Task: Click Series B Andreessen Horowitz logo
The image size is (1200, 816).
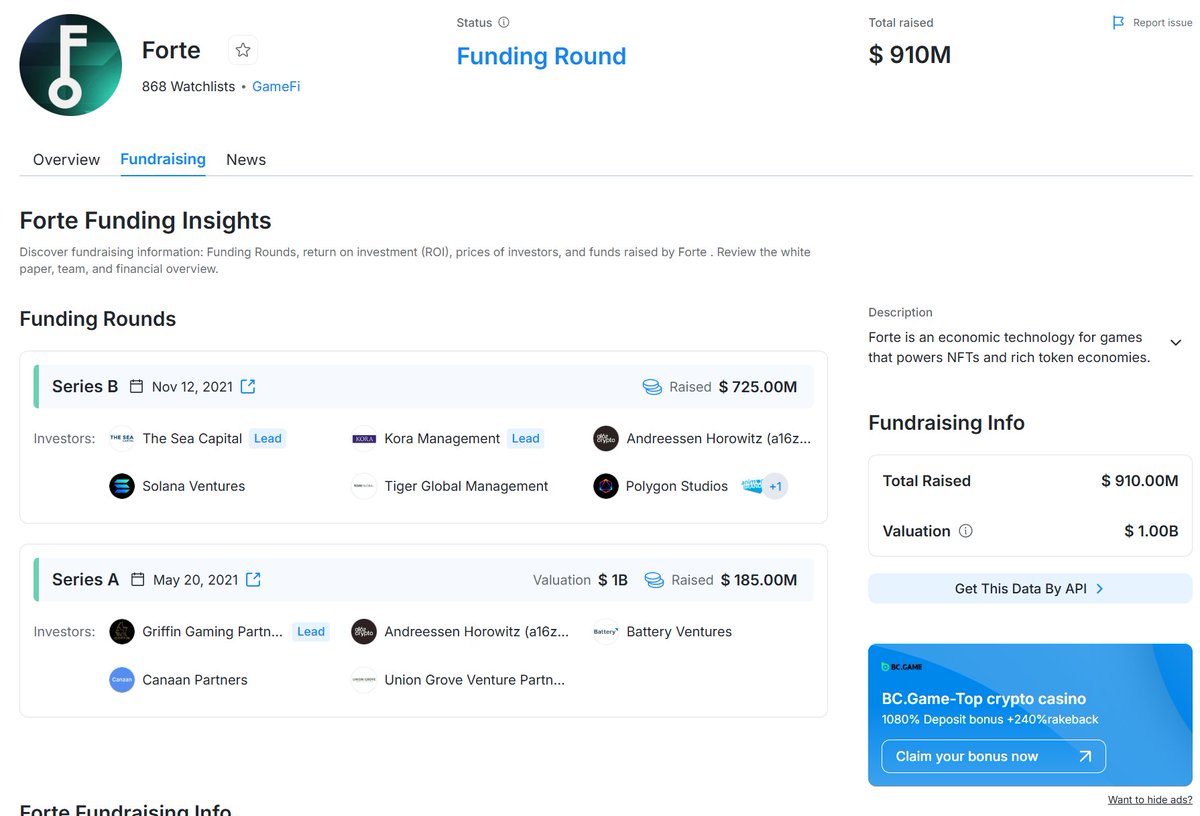Action: [606, 438]
